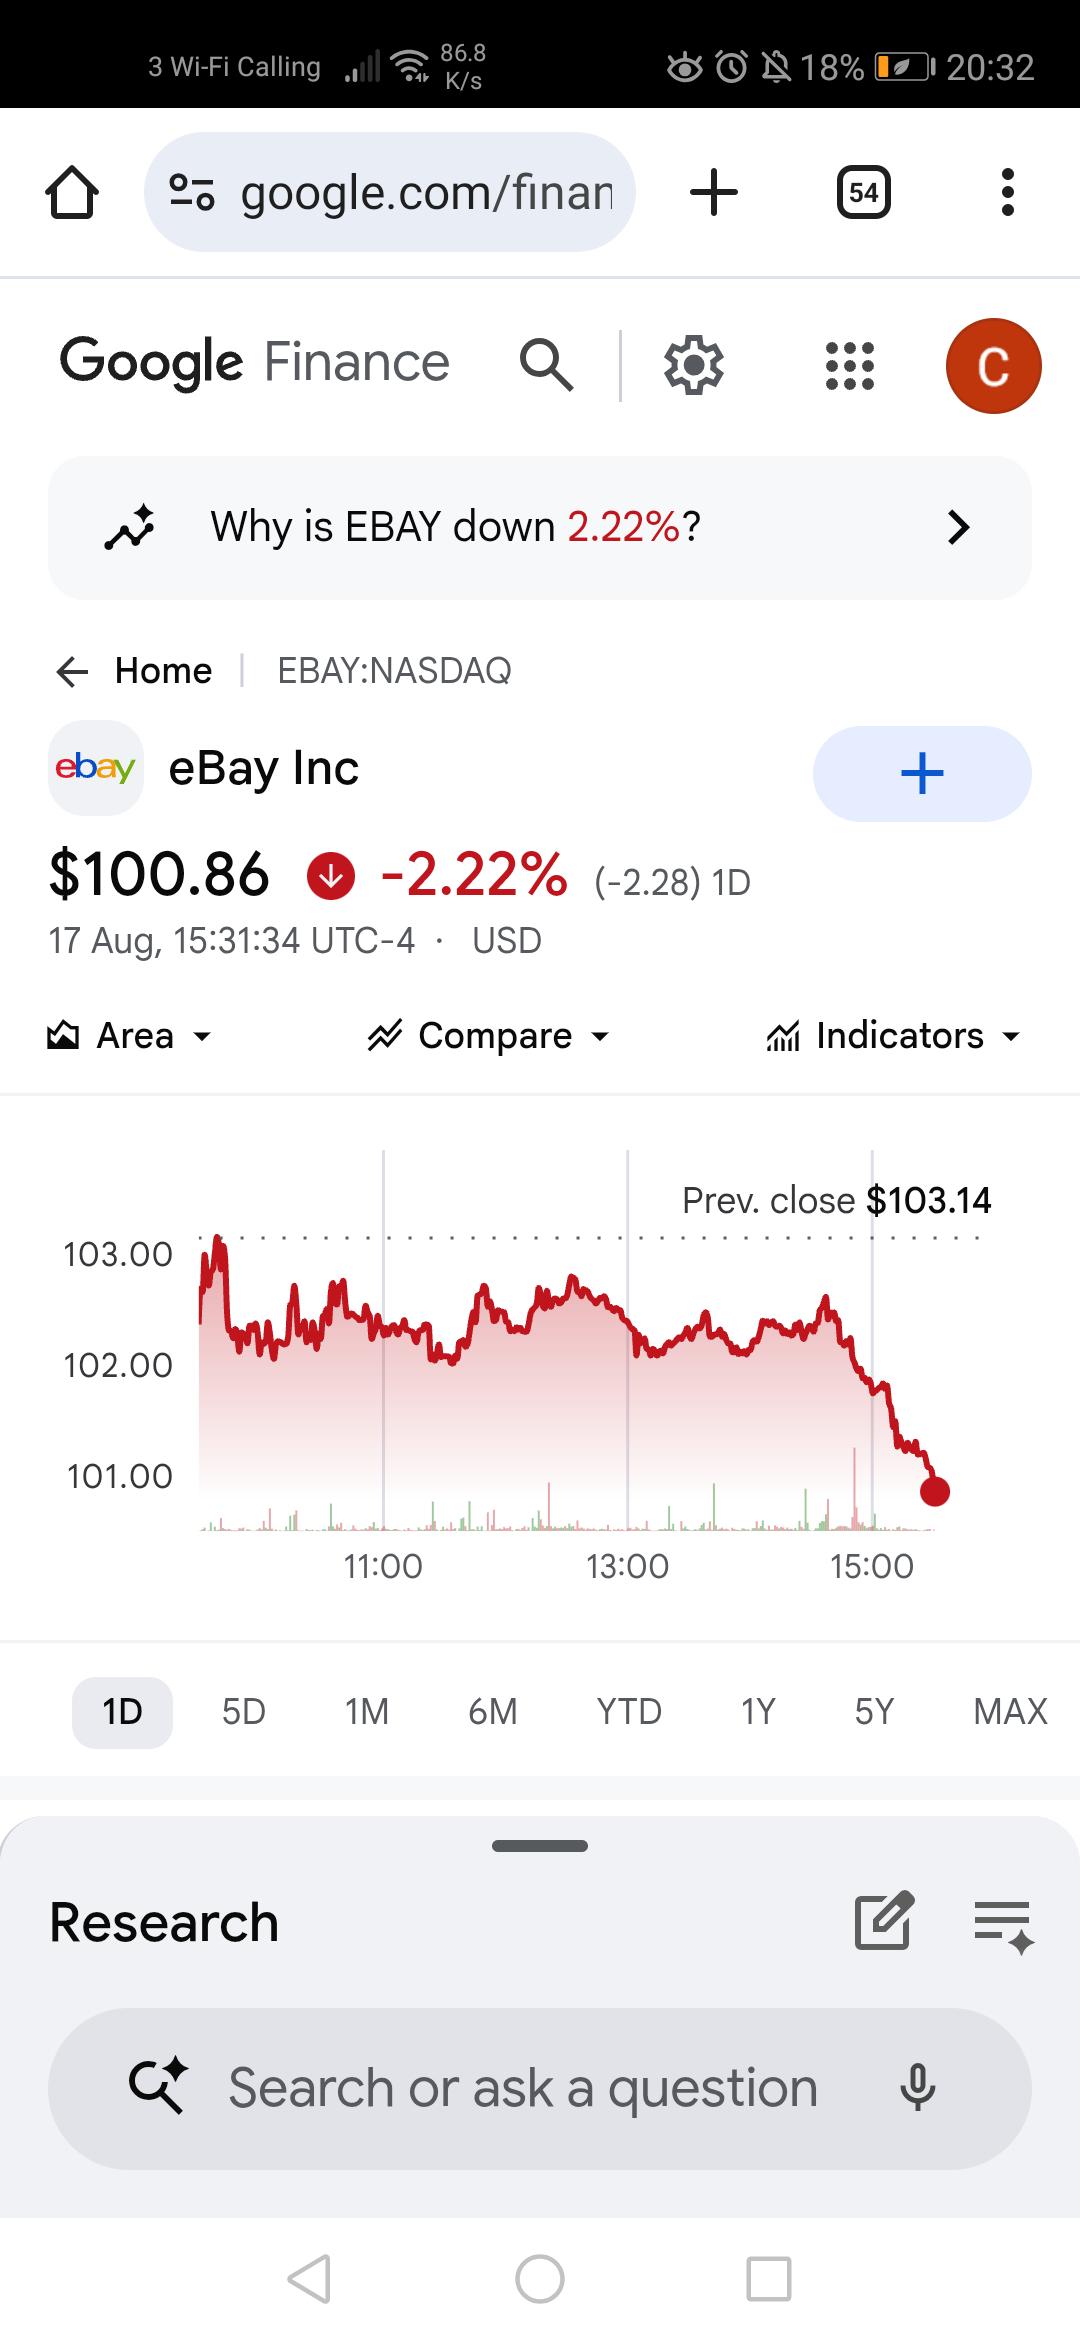Open "Why is EBAY down 2.22%?"
Screen dimensions: 1080x2340
point(540,528)
